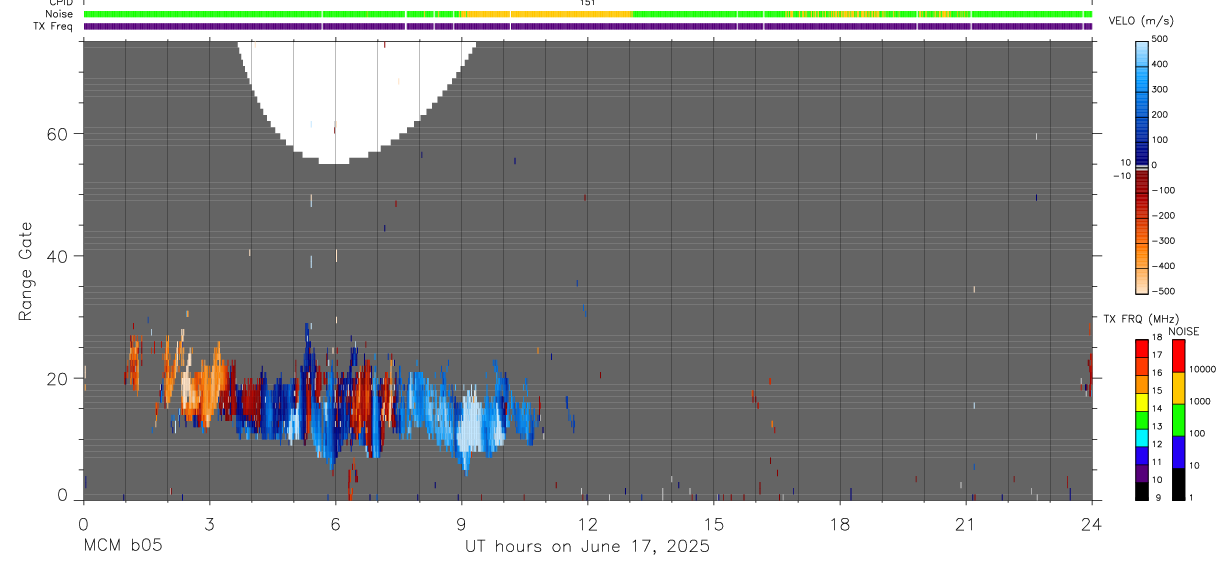The width and height of the screenshot is (1228, 567).
Task: Pick the yellow swatch in TX FRQ legend
Action: [x=1142, y=402]
